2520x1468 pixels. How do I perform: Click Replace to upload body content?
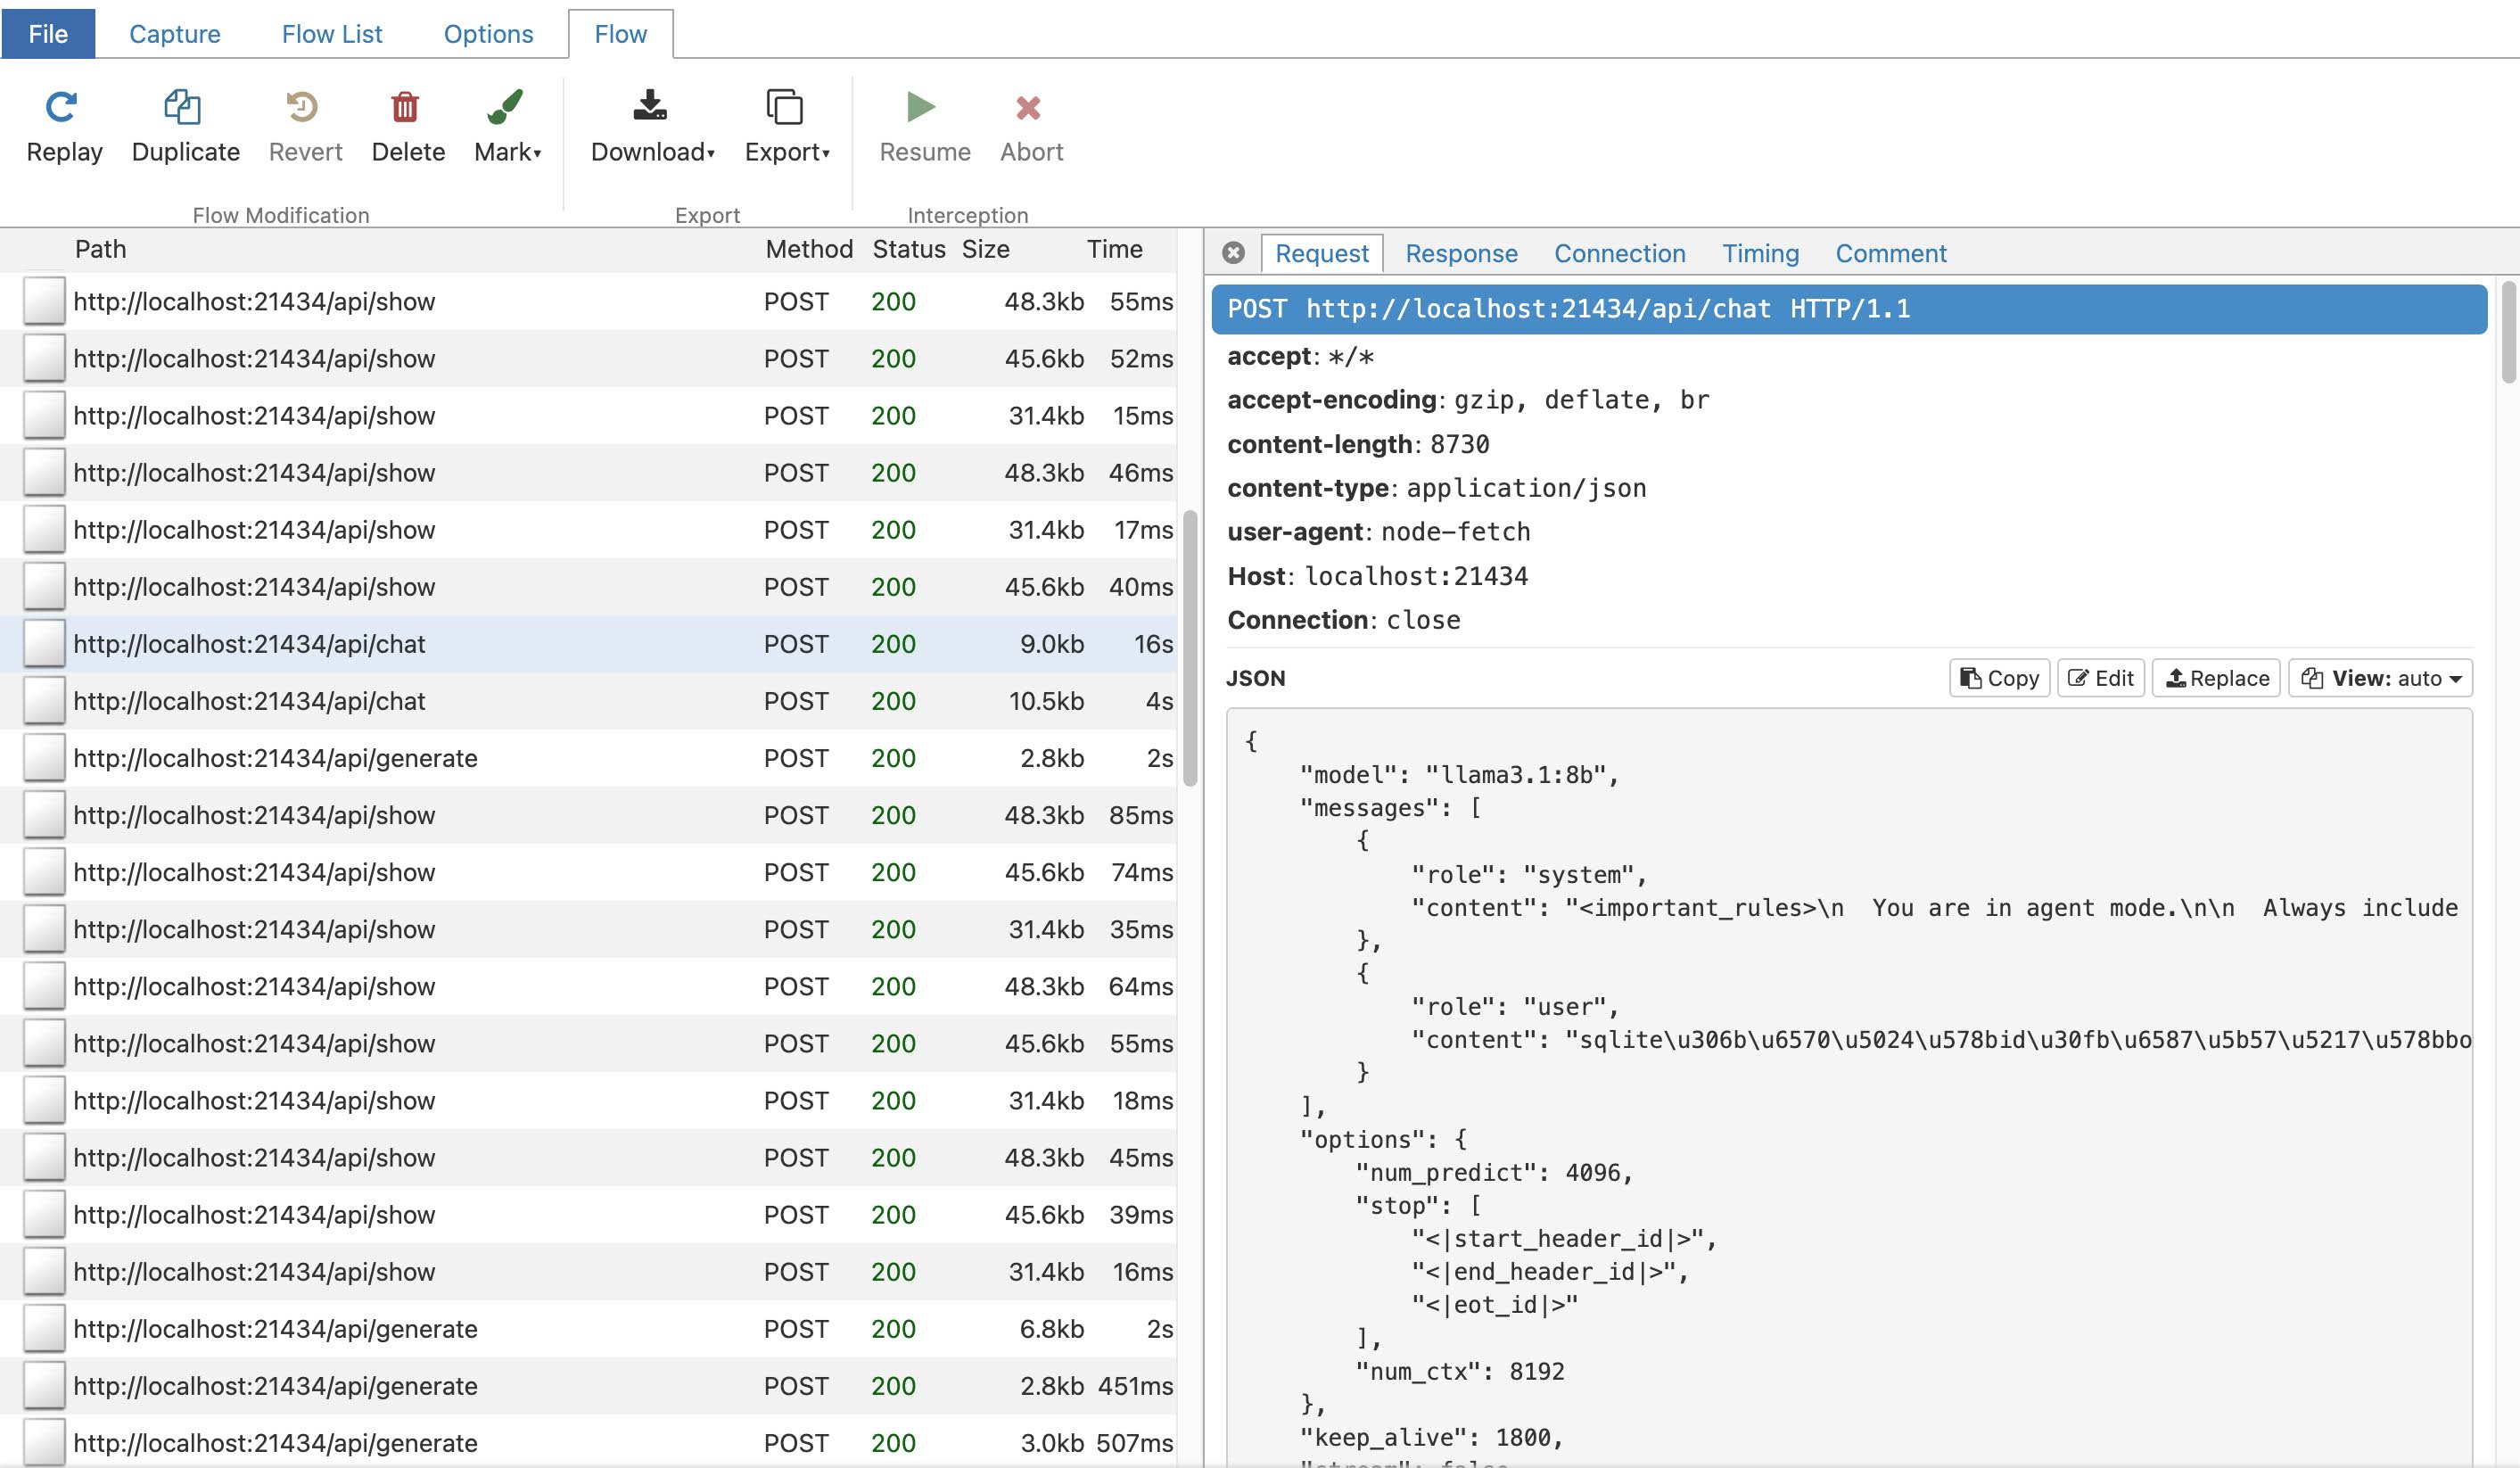coord(2217,678)
